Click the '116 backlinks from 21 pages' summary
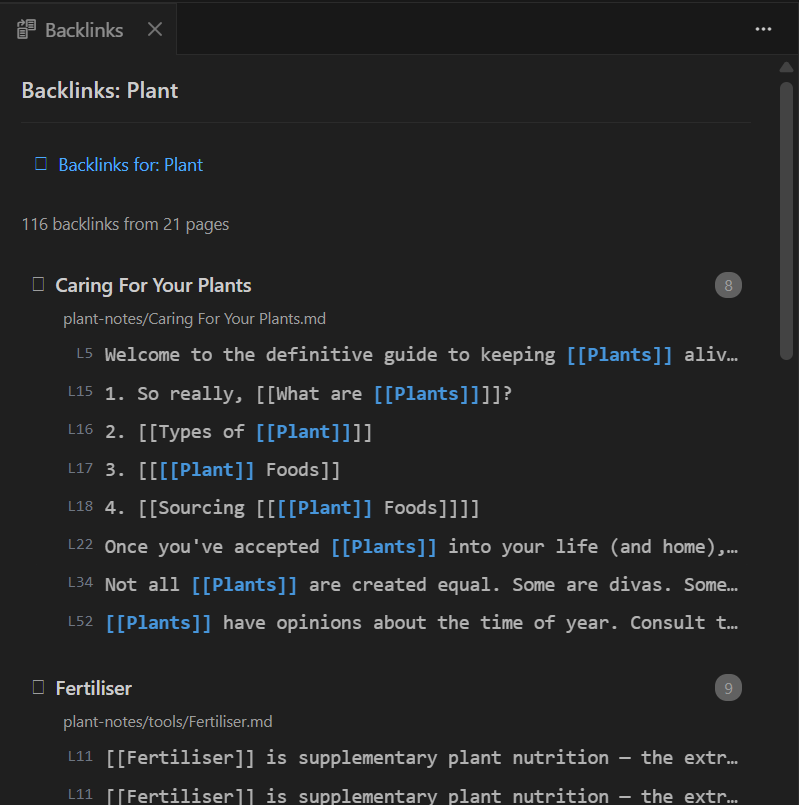 [x=125, y=224]
